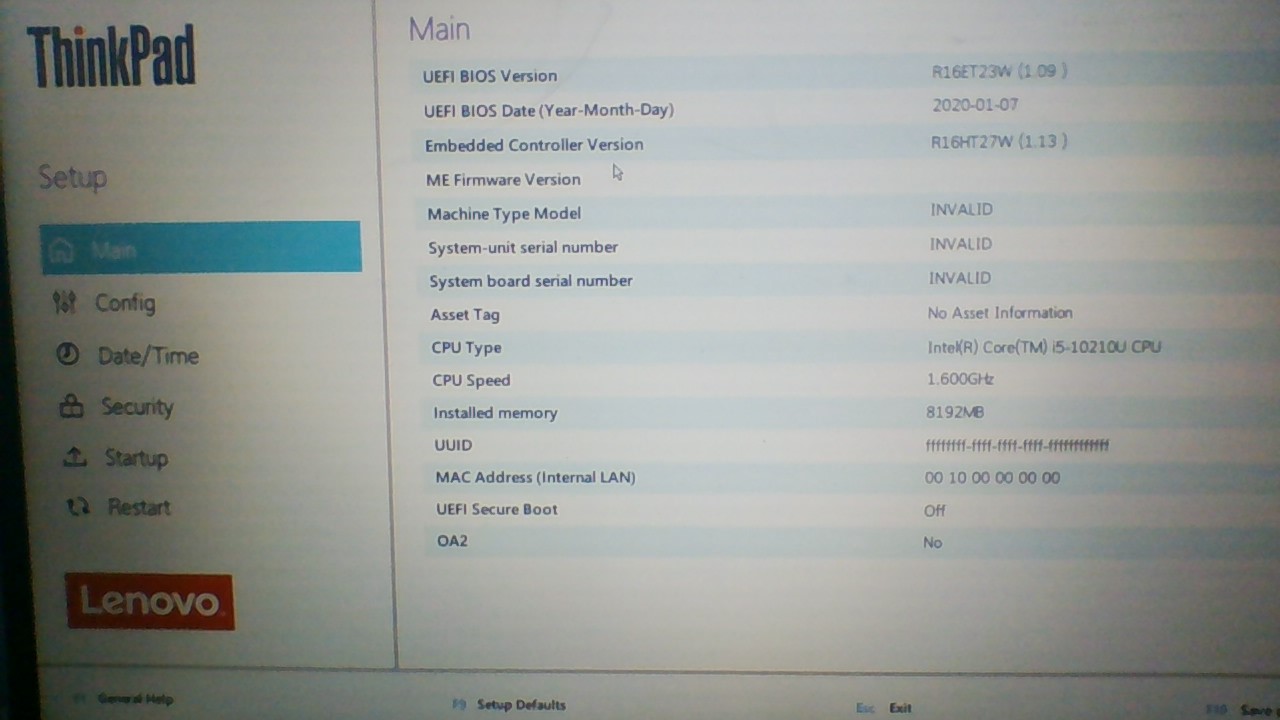This screenshot has height=720, width=1280.
Task: Click the date value 2020-01-07
Action: pyautogui.click(x=975, y=105)
